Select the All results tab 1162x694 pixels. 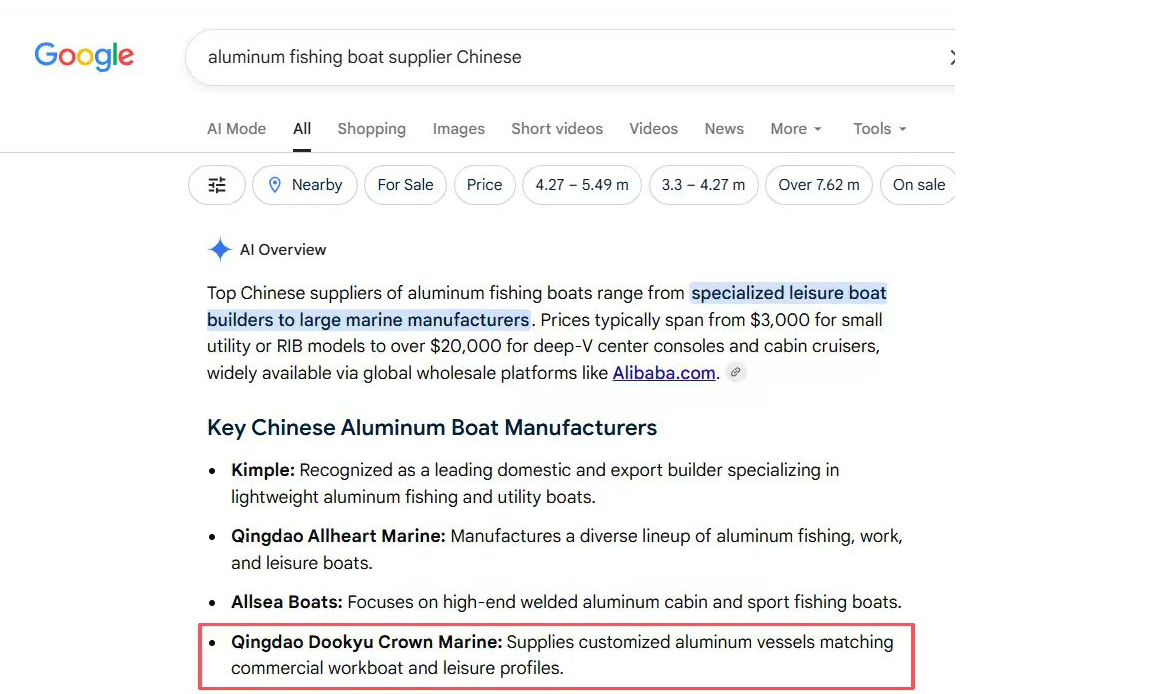coord(302,128)
